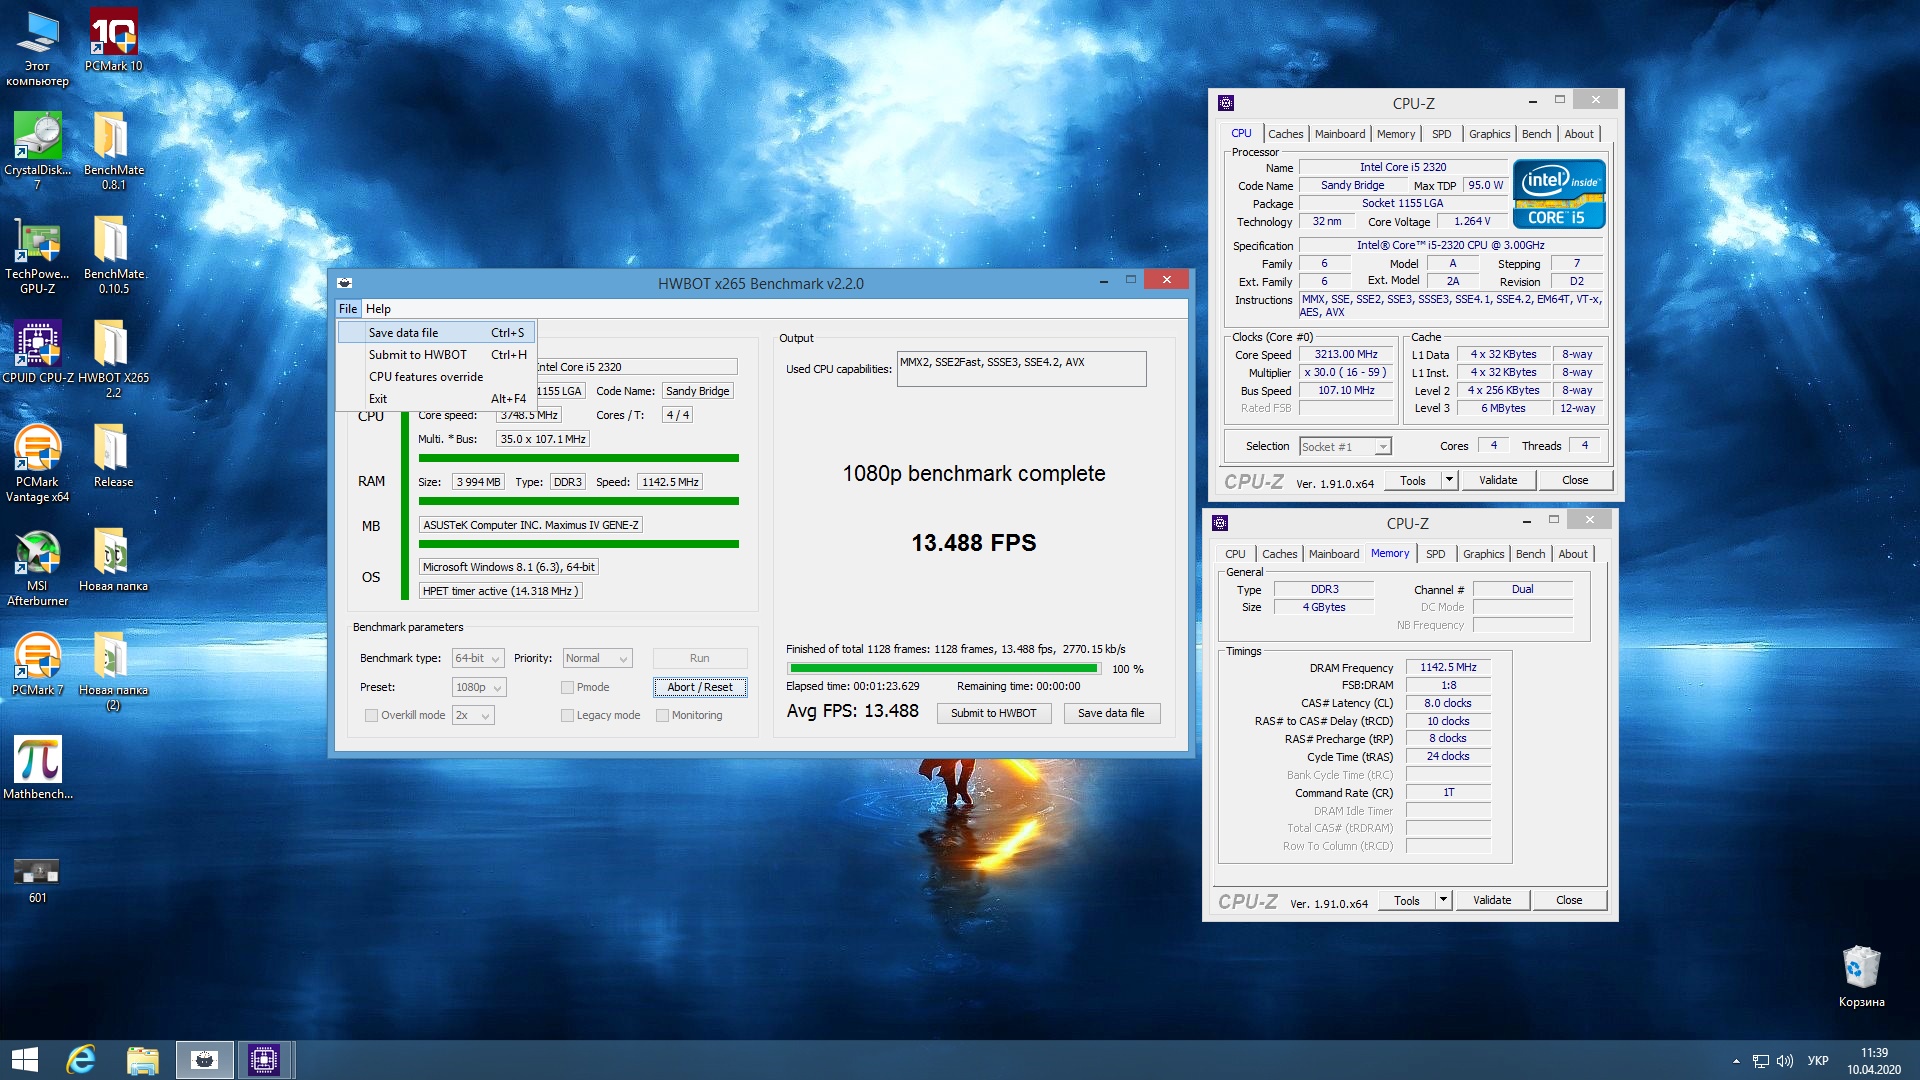
Task: Switch to CPU-Z taskbar button
Action: click(x=264, y=1060)
